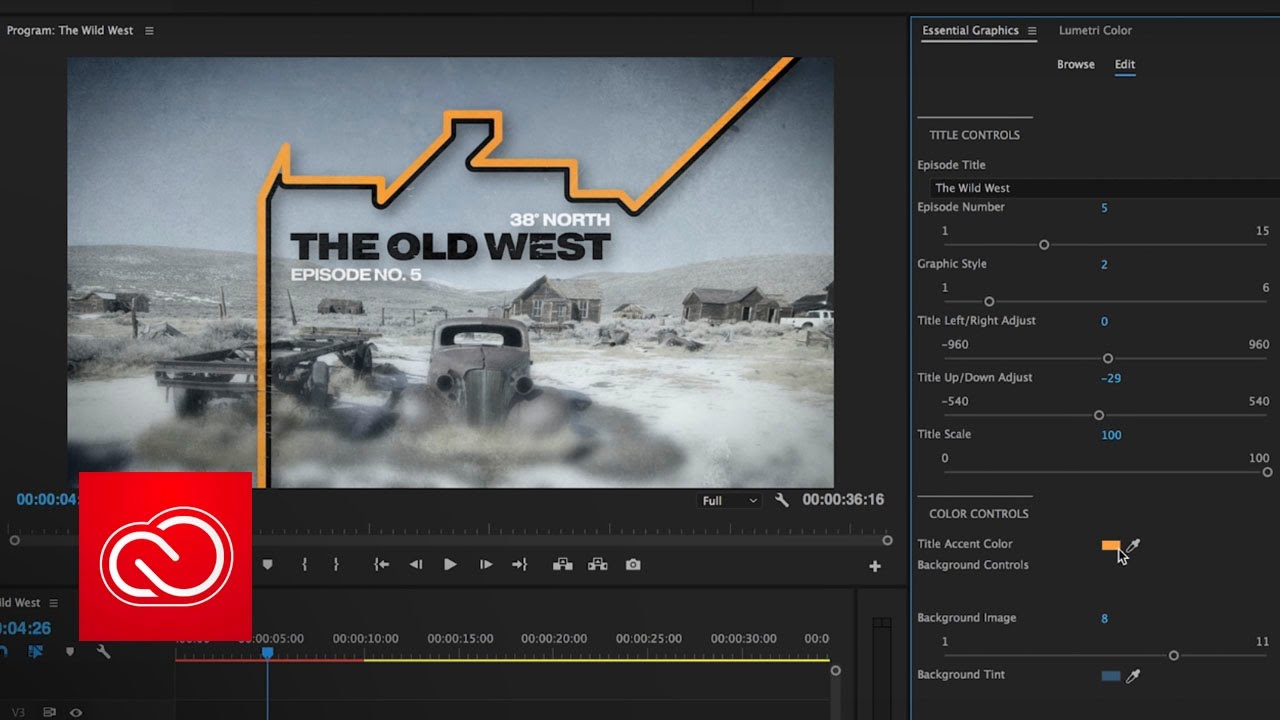Select the Essential Graphics tab
1280x720 pixels.
click(x=970, y=31)
